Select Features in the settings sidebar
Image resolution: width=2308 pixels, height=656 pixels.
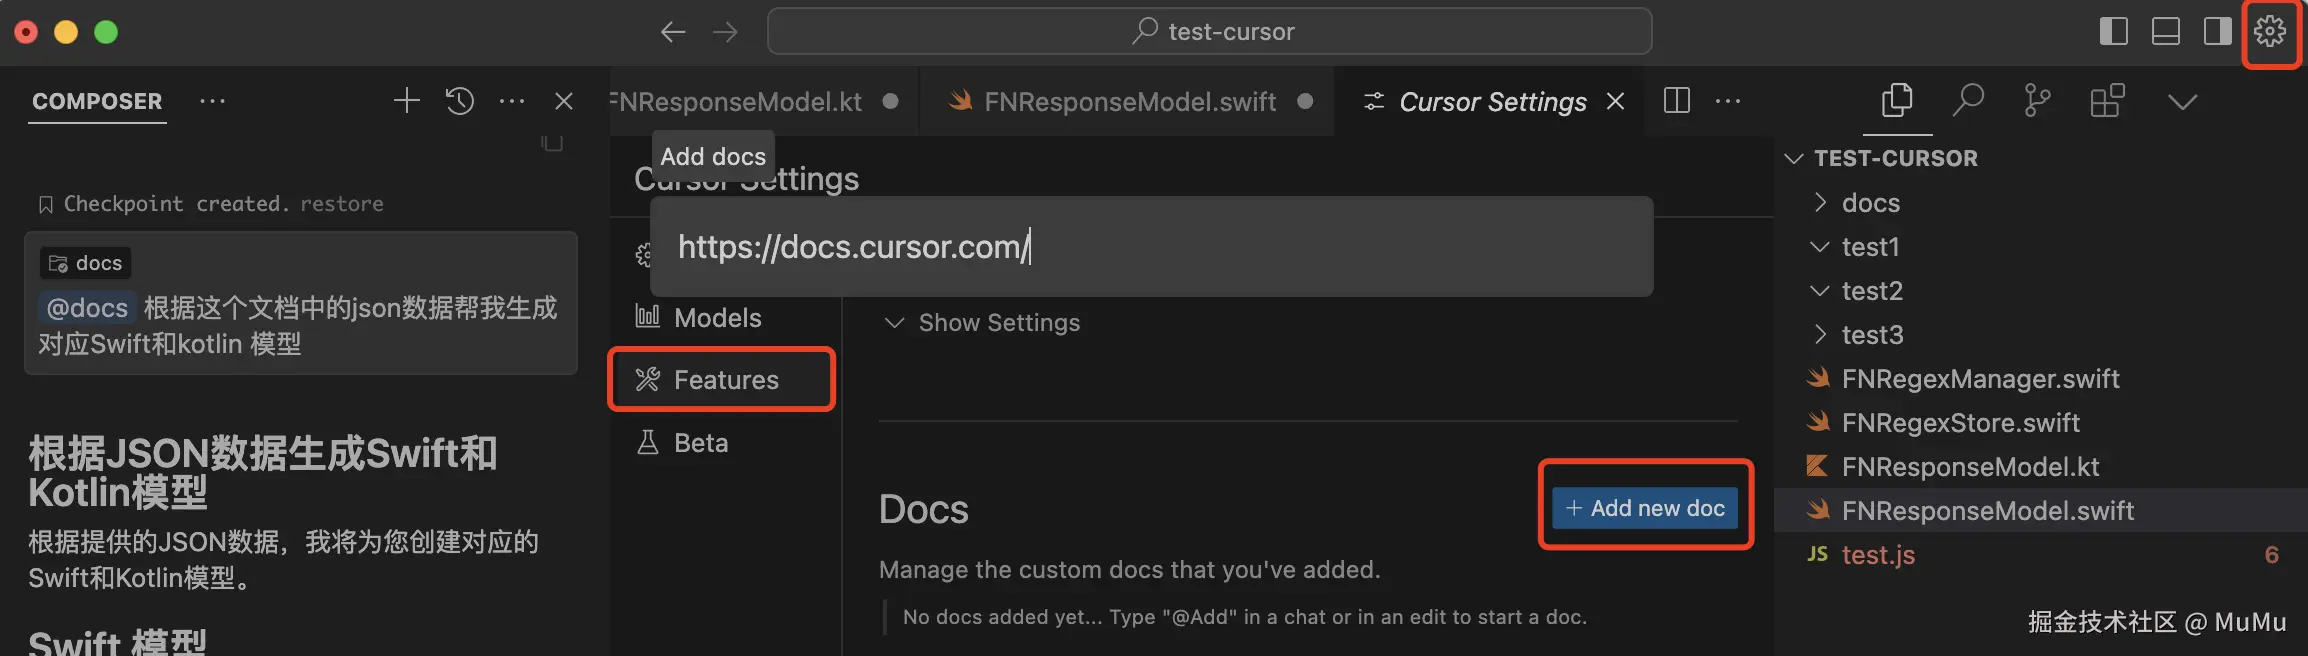point(725,380)
